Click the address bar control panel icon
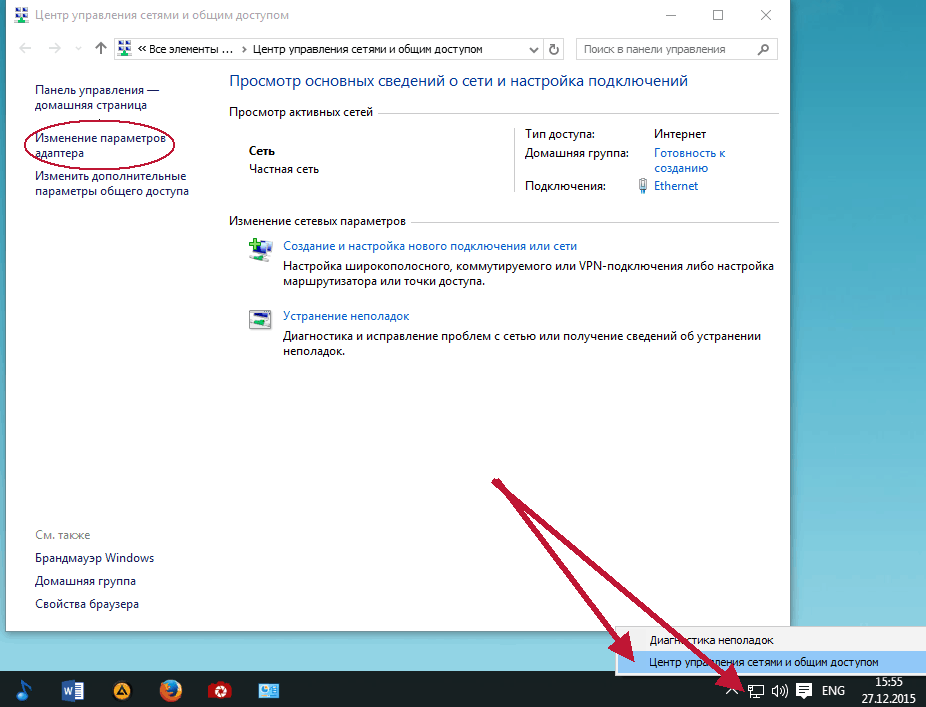 pyautogui.click(x=124, y=48)
